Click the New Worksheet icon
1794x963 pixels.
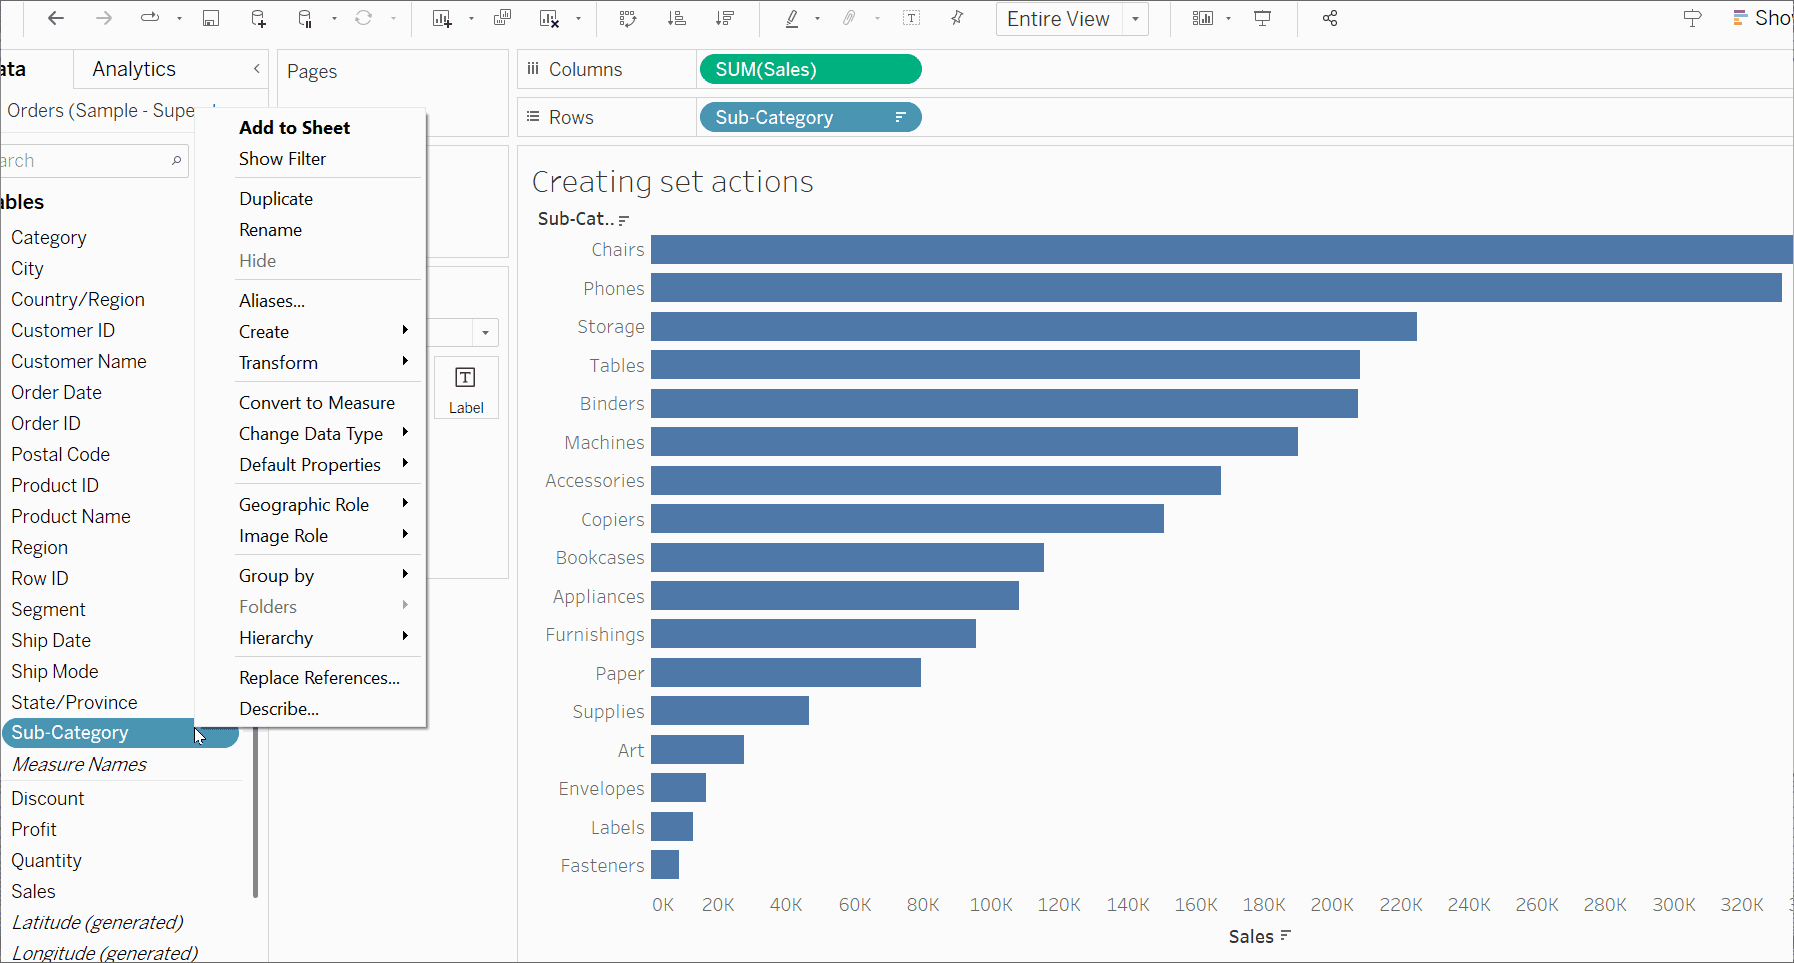[x=442, y=19]
